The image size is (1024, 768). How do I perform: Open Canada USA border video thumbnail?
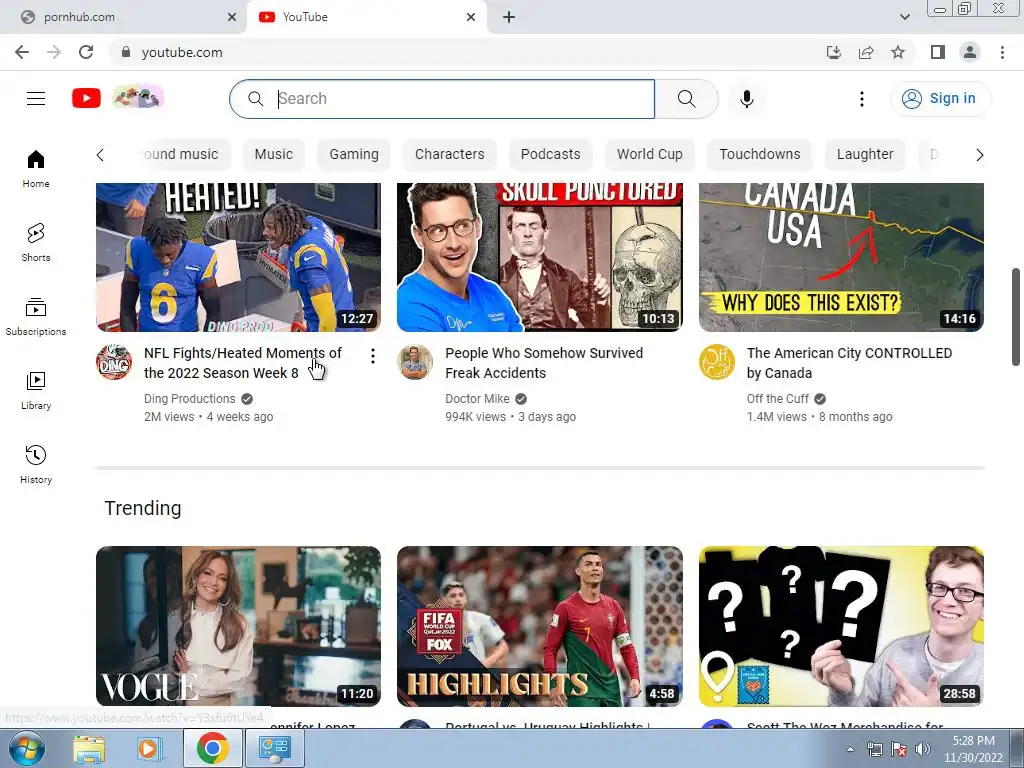point(841,257)
